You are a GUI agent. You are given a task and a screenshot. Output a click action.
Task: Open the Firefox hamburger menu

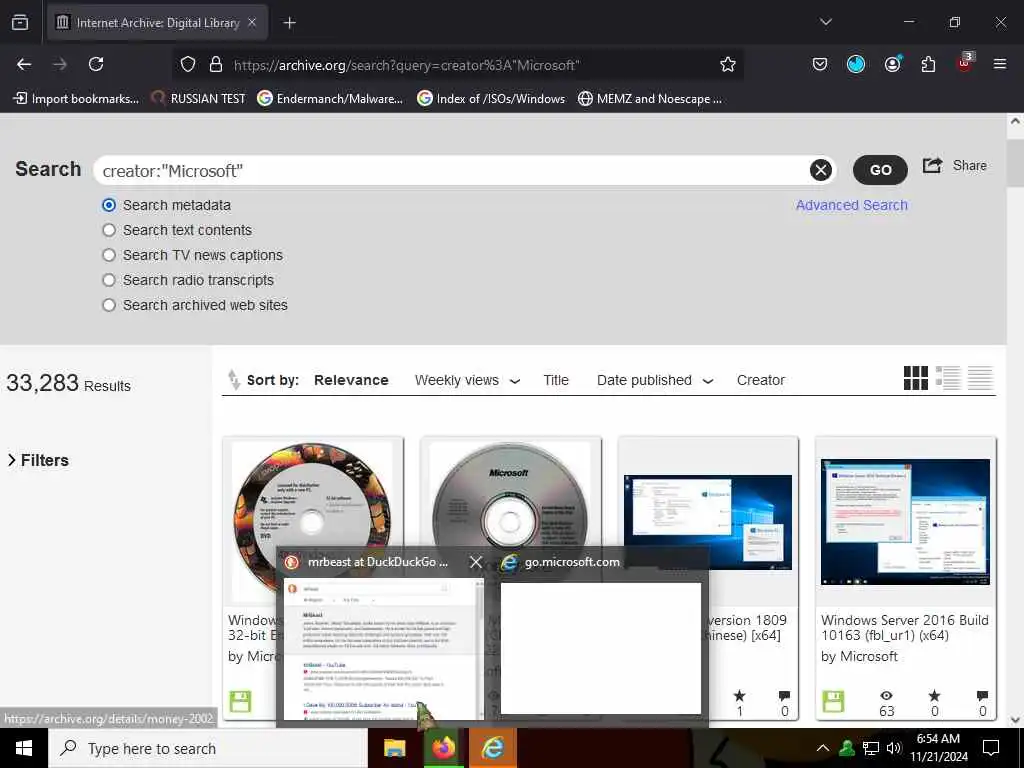(1000, 64)
